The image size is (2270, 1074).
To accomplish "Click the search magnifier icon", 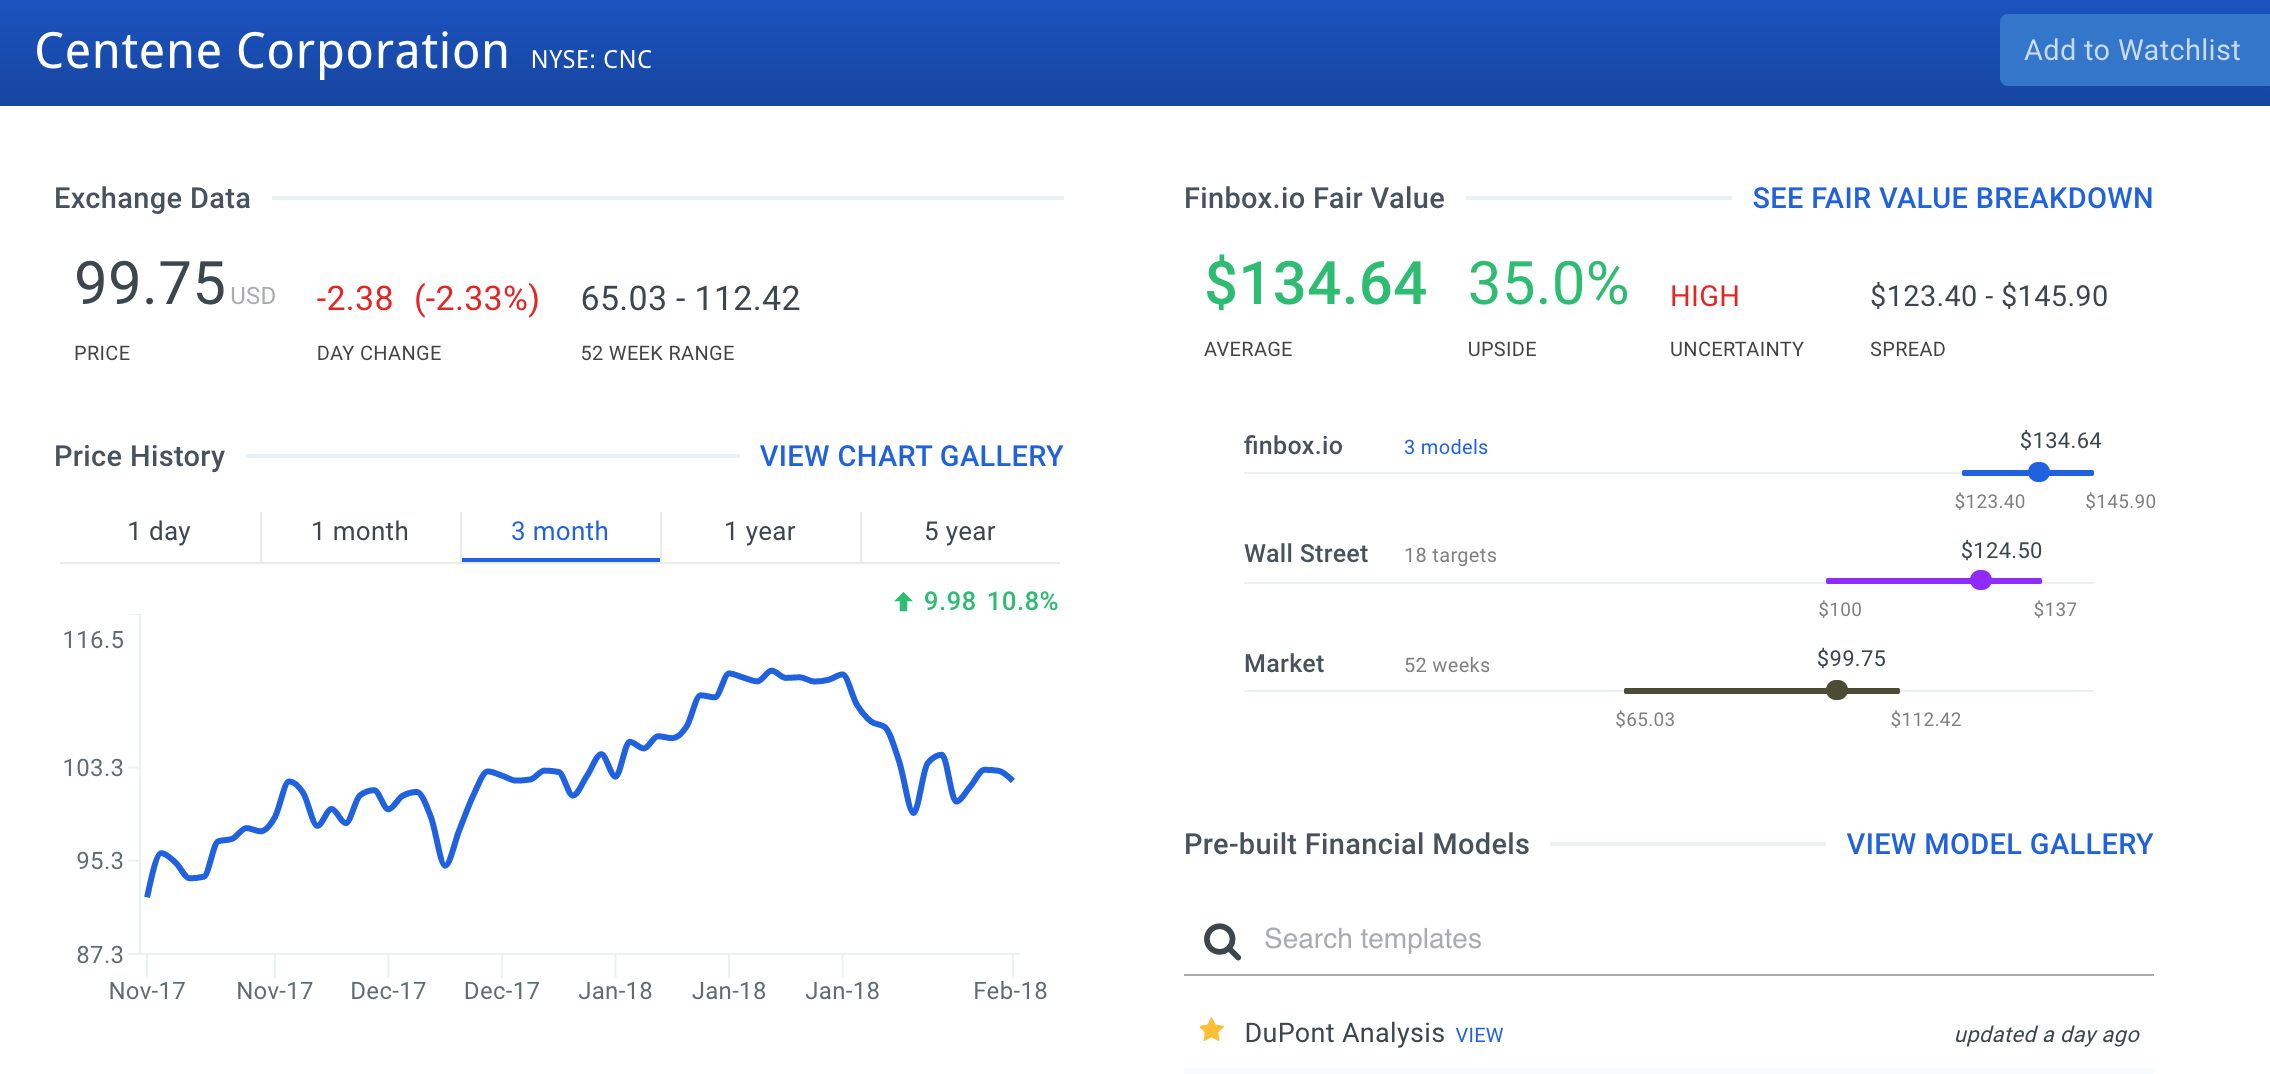I will (1222, 941).
